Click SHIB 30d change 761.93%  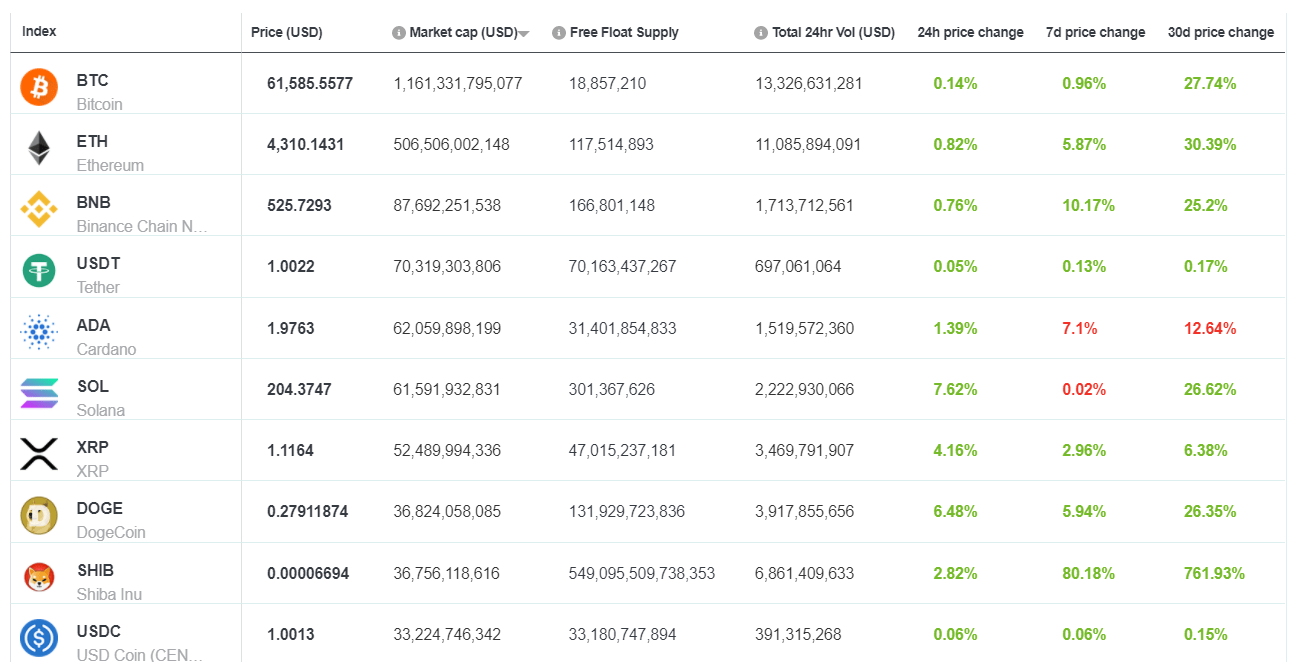click(x=1214, y=573)
